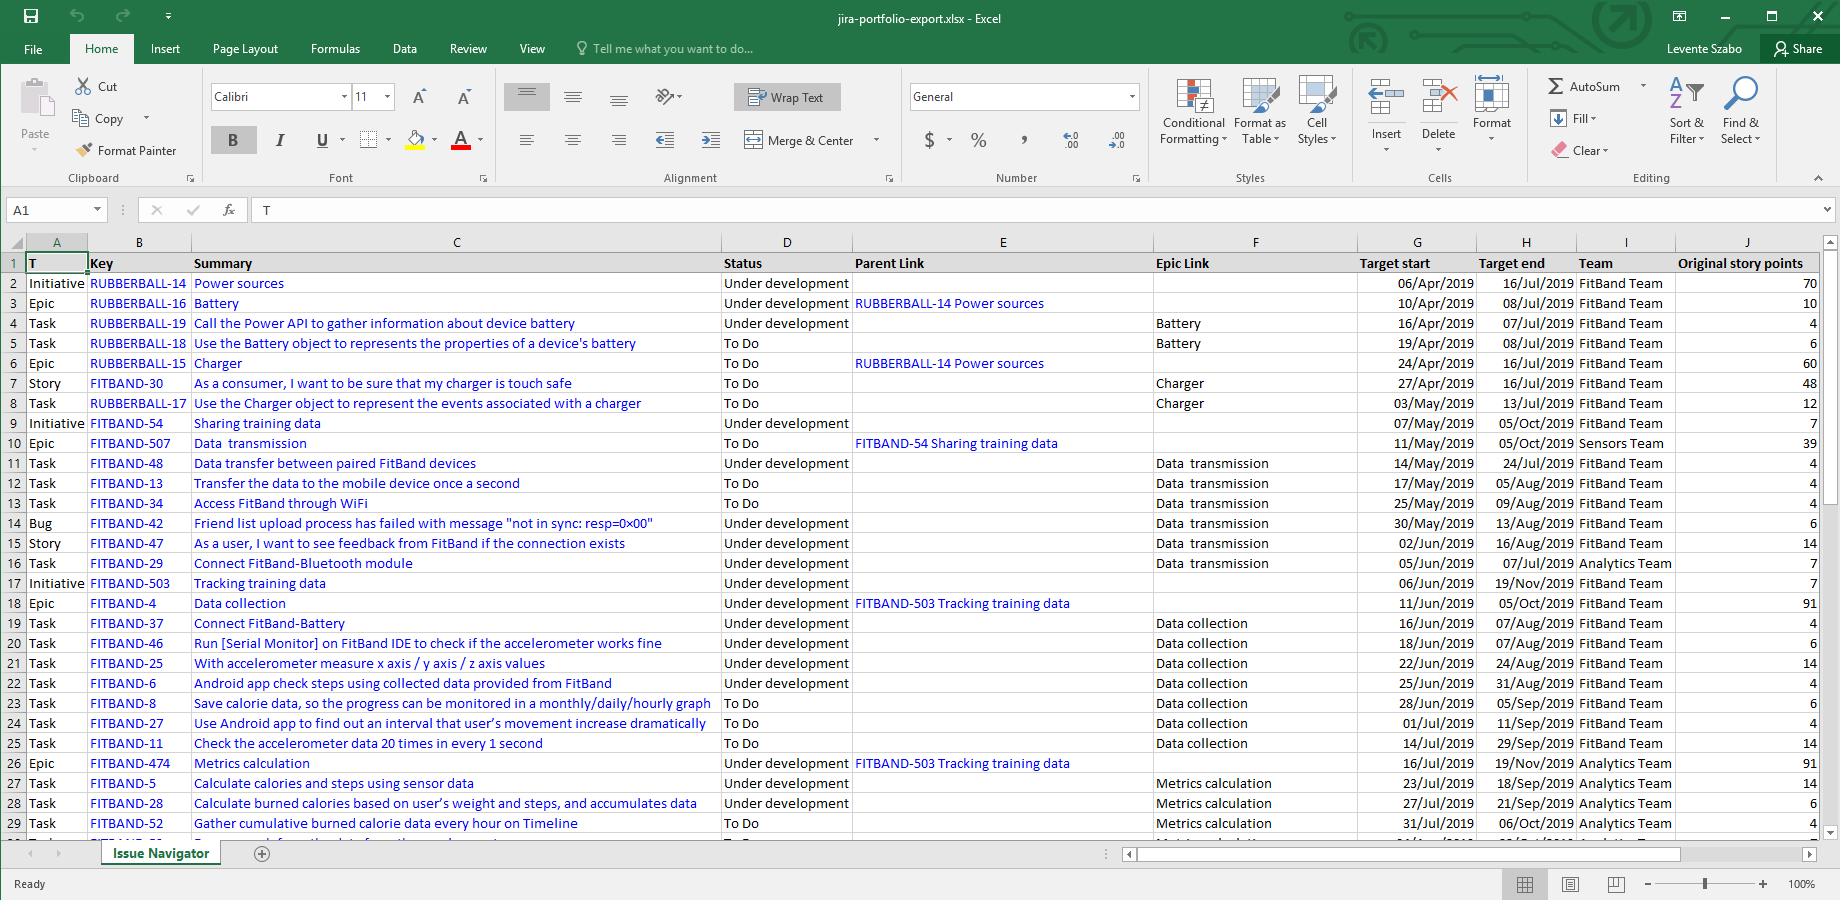
Task: Open the Find & Select magnifier tool
Action: click(1740, 95)
